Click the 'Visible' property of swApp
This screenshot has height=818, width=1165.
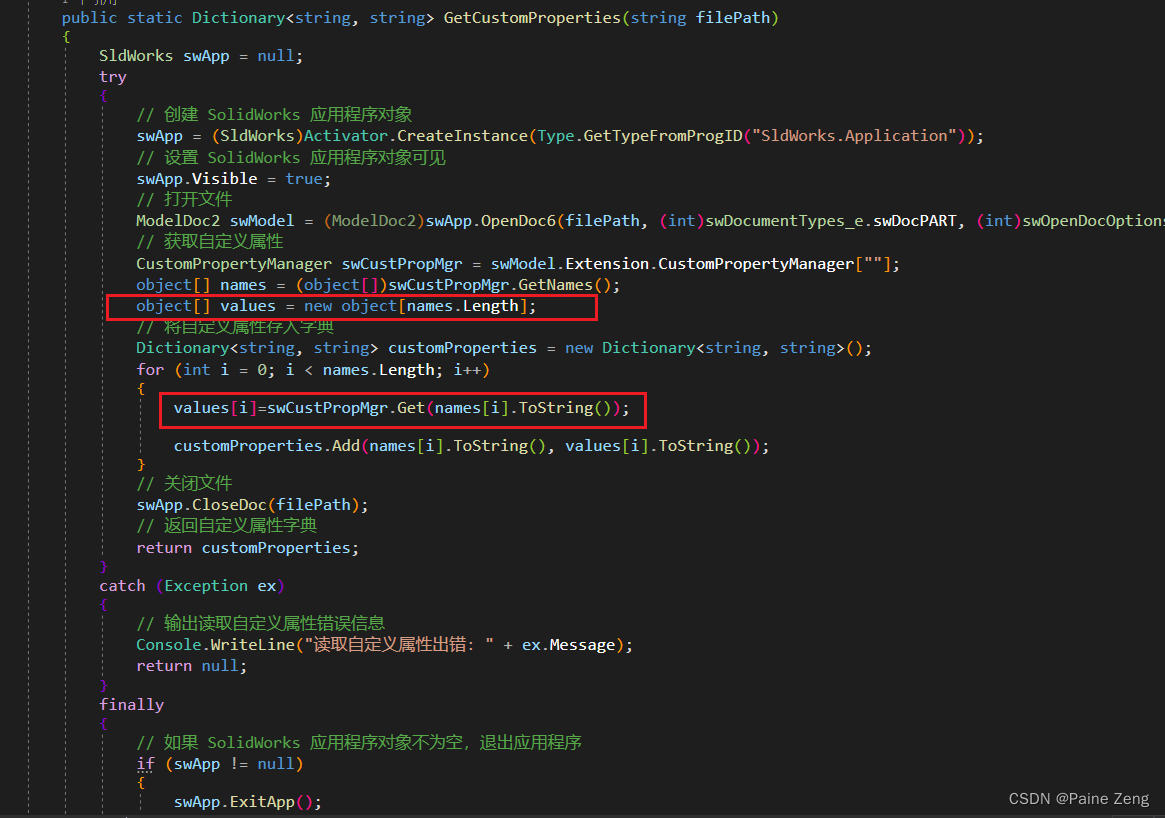pyautogui.click(x=224, y=179)
